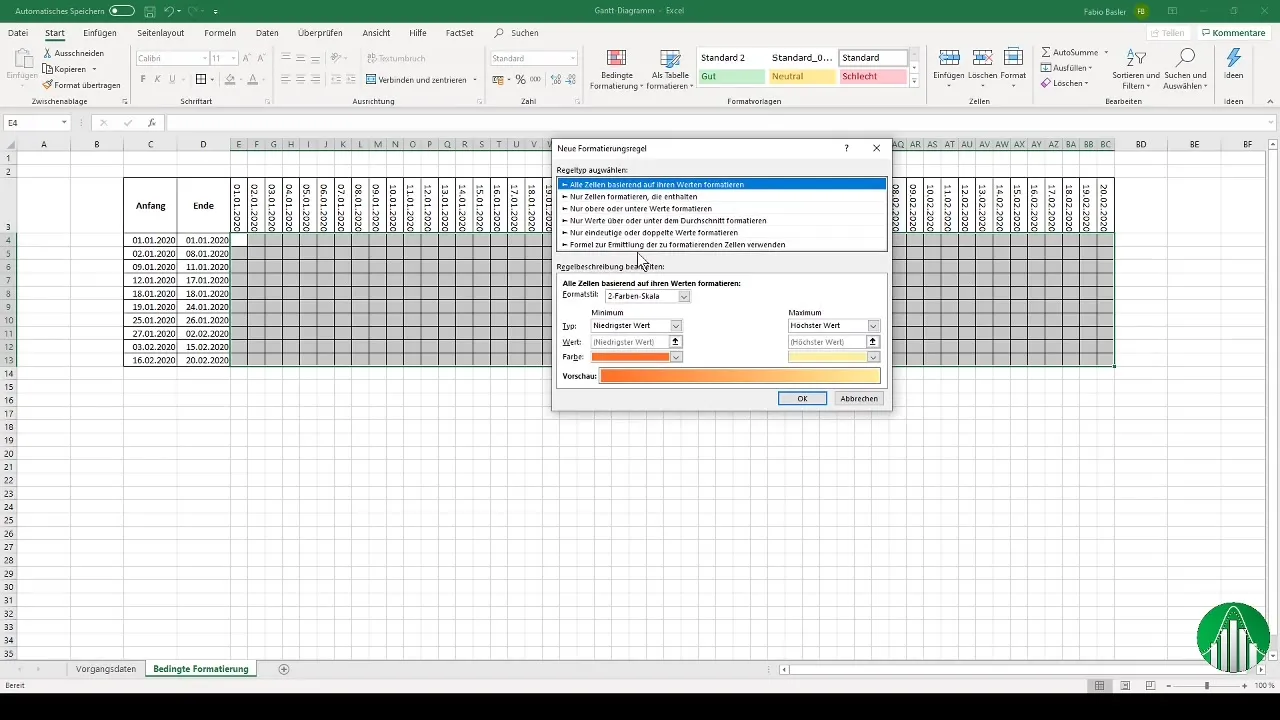
Task: Open the font size 11 dropdown
Action: 234,58
